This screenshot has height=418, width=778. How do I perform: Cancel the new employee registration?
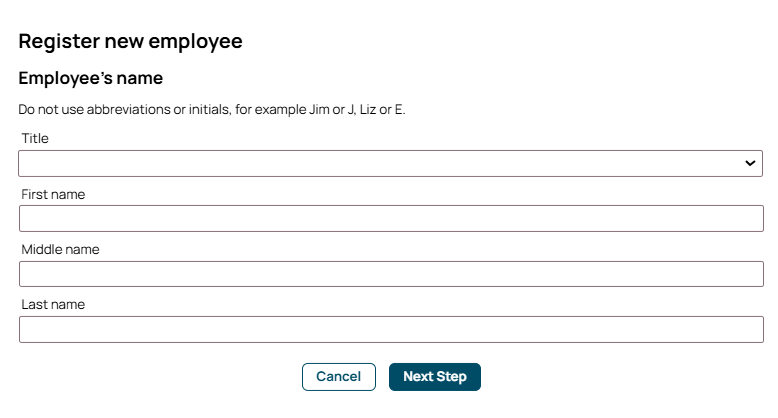pyautogui.click(x=338, y=376)
